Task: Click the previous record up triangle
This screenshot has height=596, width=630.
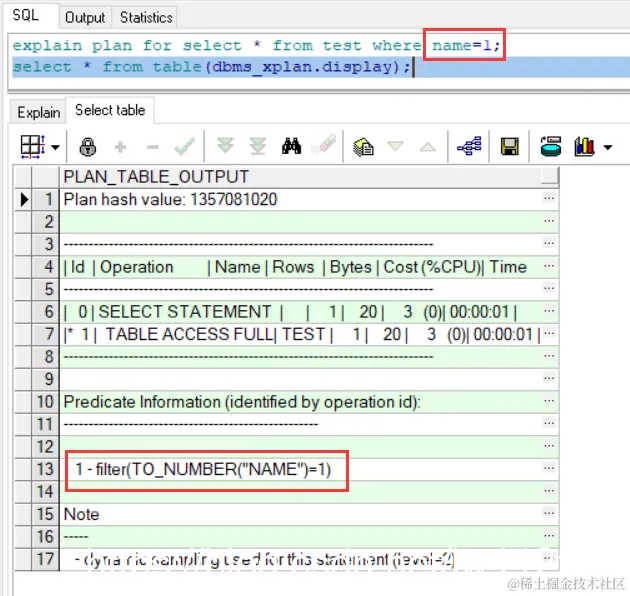Action: pyautogui.click(x=428, y=147)
